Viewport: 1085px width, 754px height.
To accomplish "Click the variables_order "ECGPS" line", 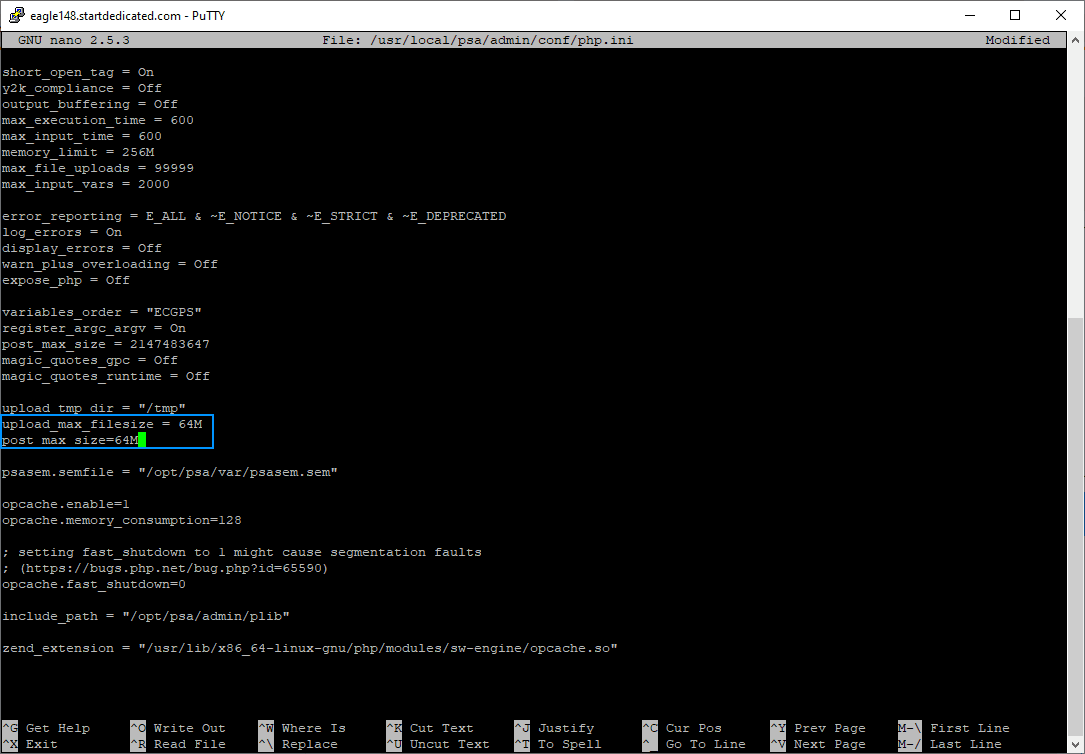I will pos(102,312).
